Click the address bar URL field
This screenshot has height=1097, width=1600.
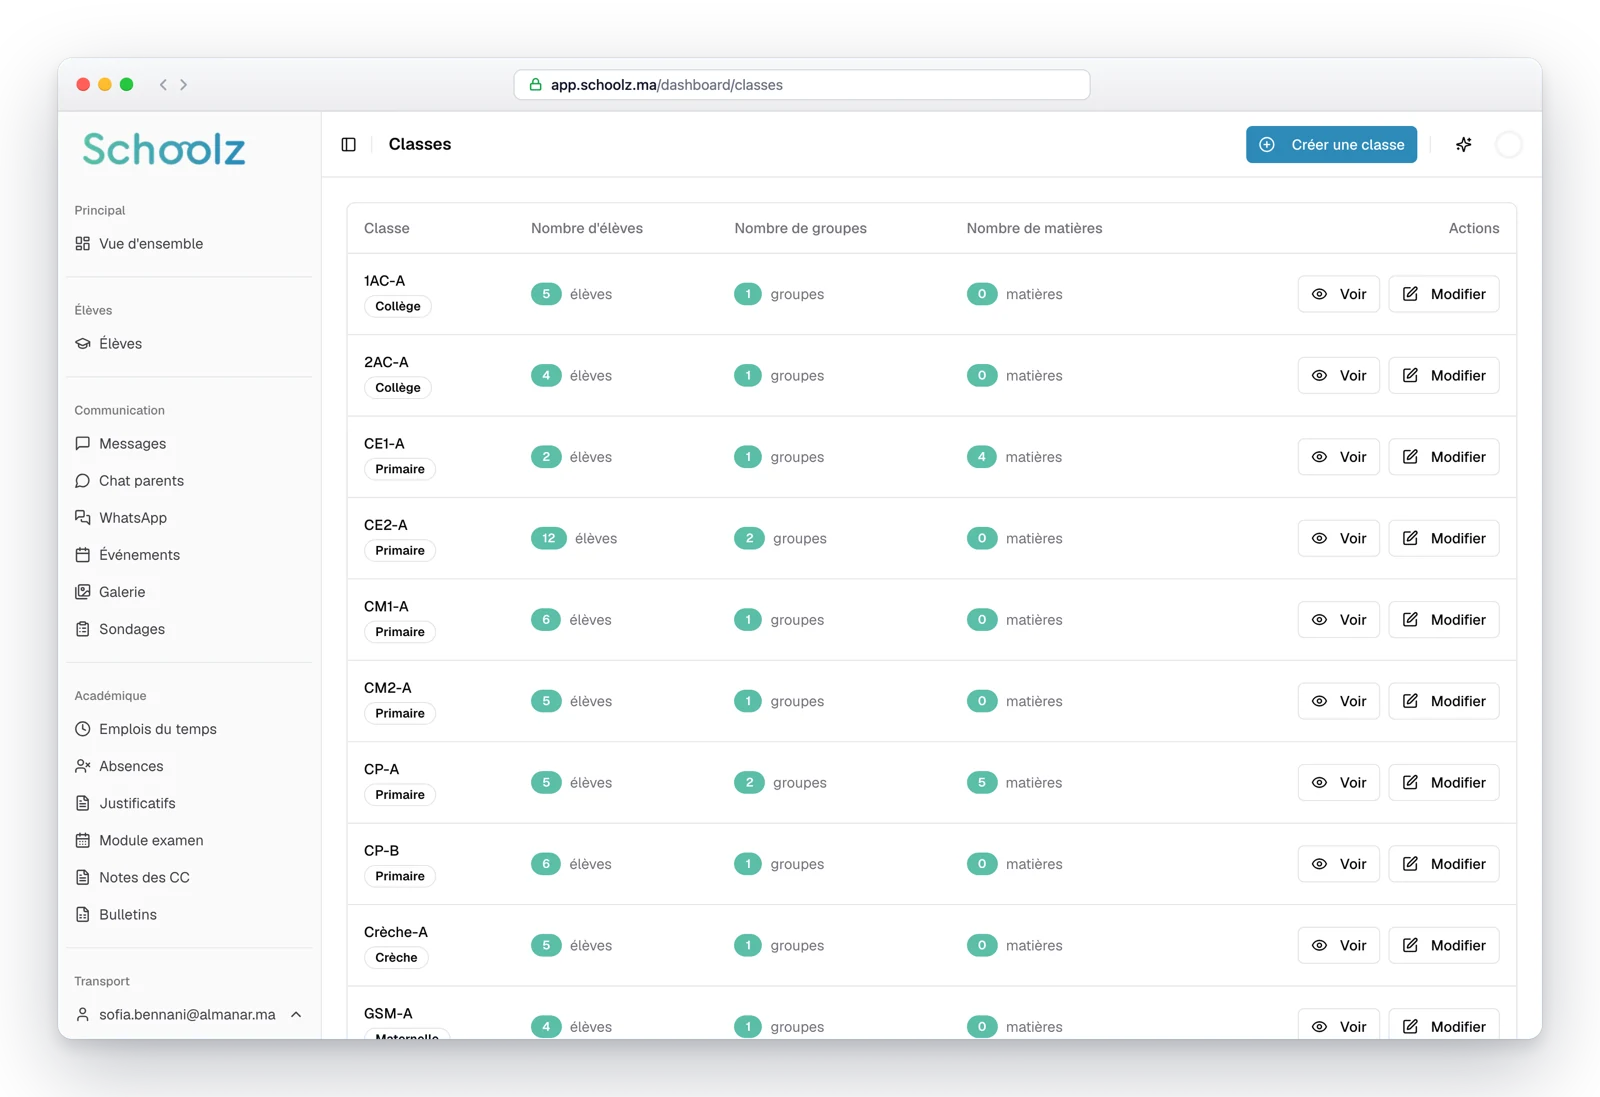[802, 85]
